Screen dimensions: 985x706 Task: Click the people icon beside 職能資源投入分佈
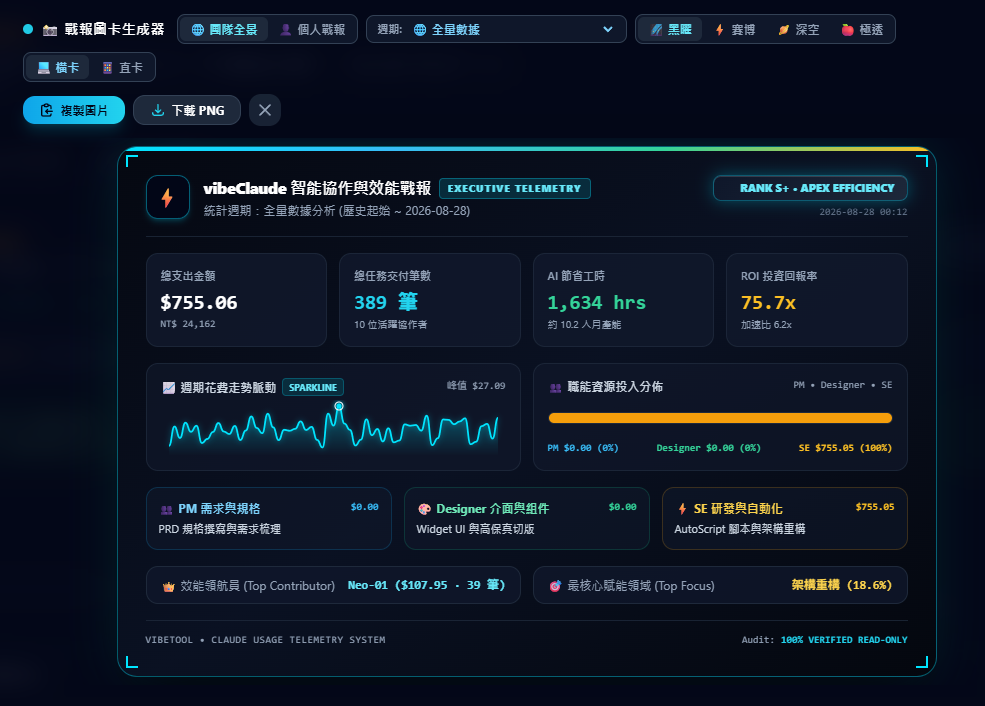(555, 388)
